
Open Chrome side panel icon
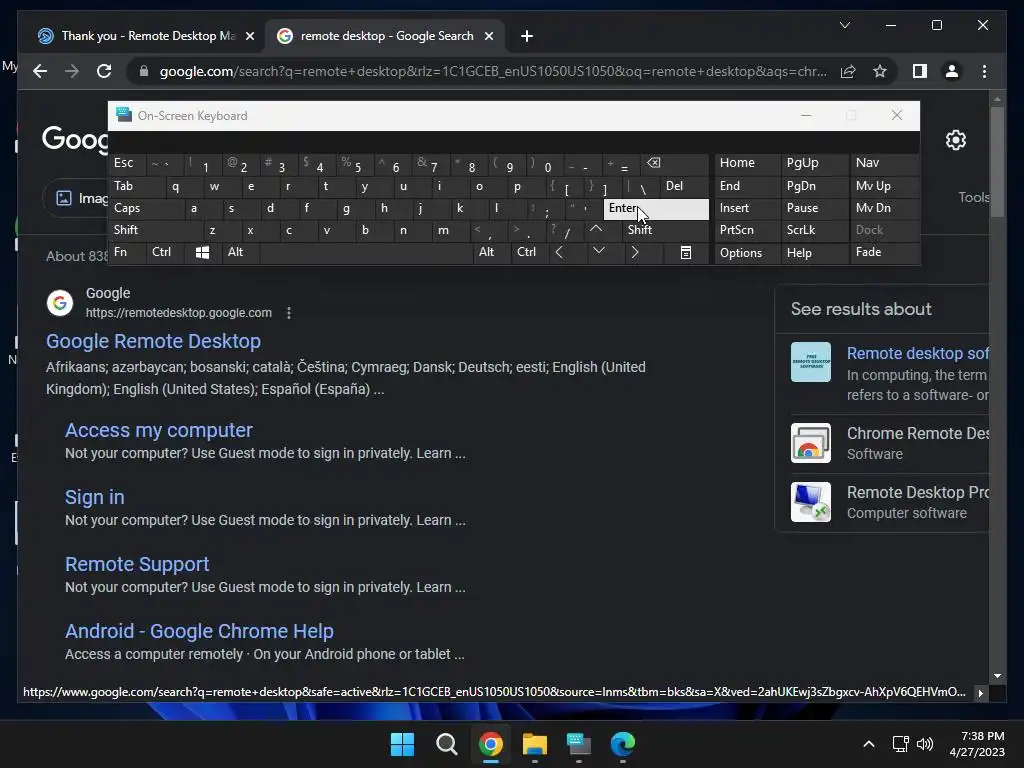pos(920,71)
